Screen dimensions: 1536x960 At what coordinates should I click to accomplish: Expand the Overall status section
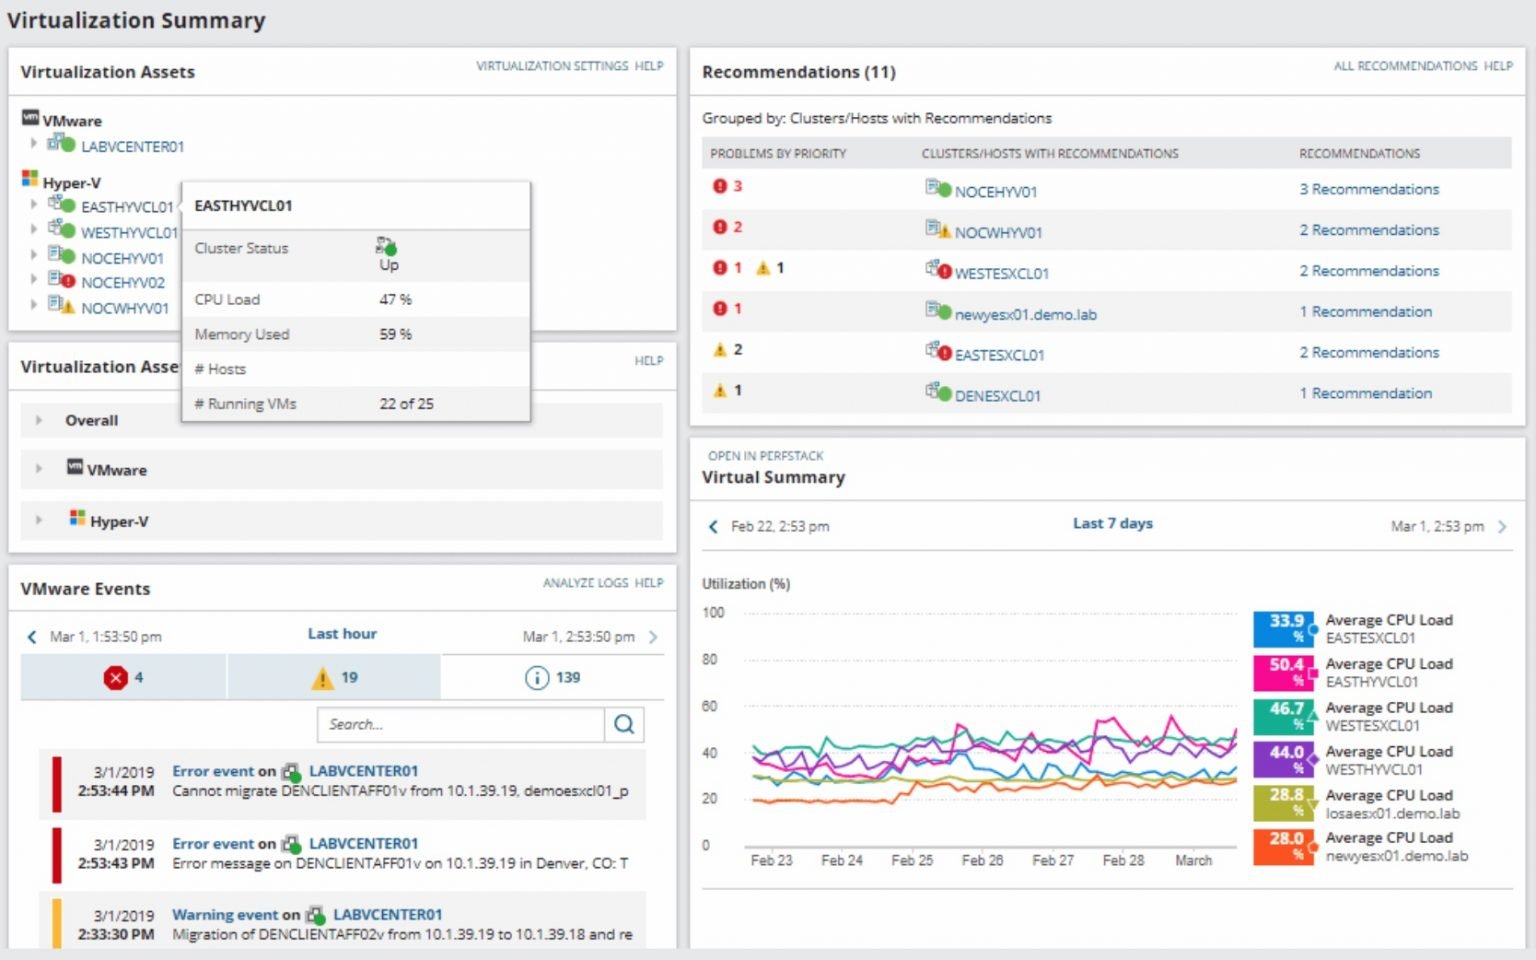click(38, 420)
